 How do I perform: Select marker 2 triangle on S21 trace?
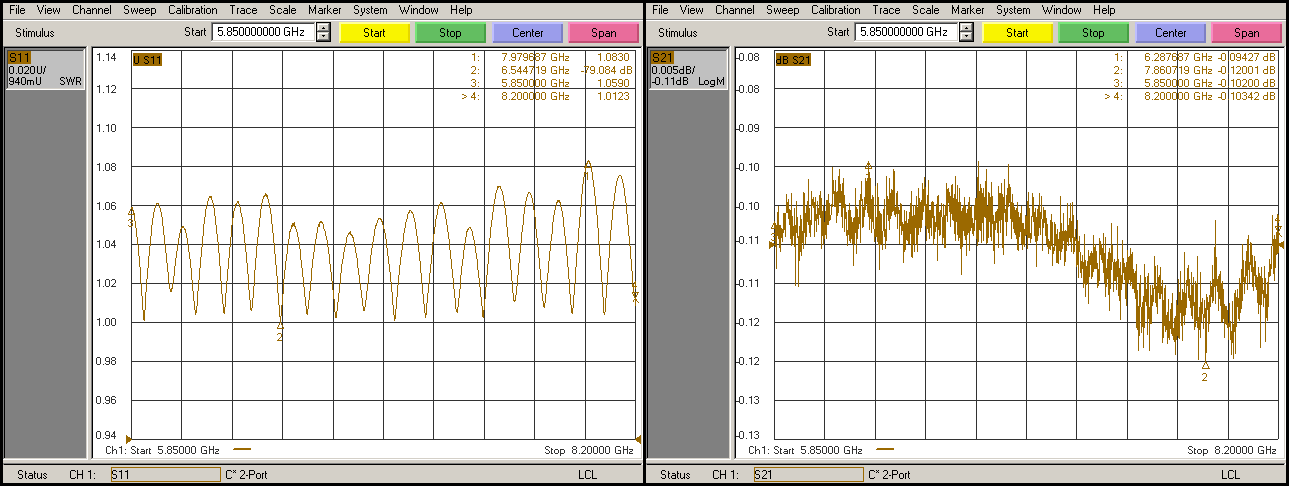pos(1205,366)
